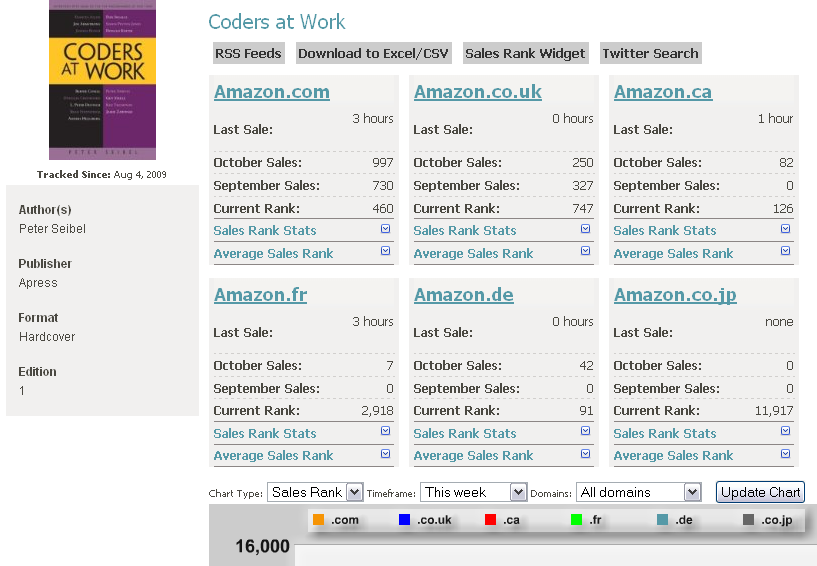
Task: Open the Chart Type Sales Rank dropdown
Action: pyautogui.click(x=315, y=492)
